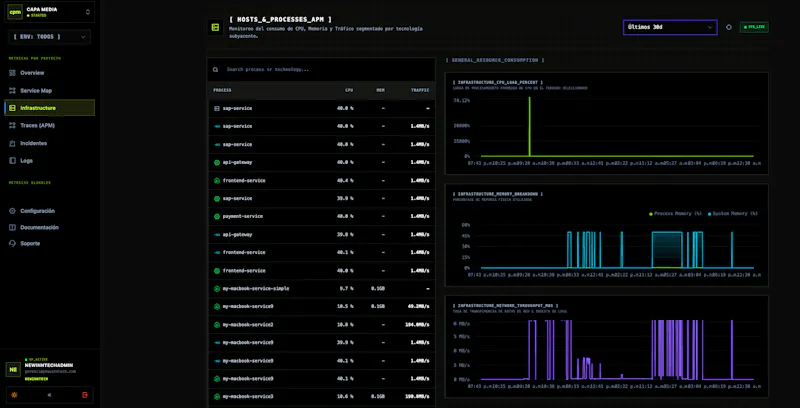
Task: Click the 10.5 % CPU value
Action: pyautogui.click(x=345, y=307)
